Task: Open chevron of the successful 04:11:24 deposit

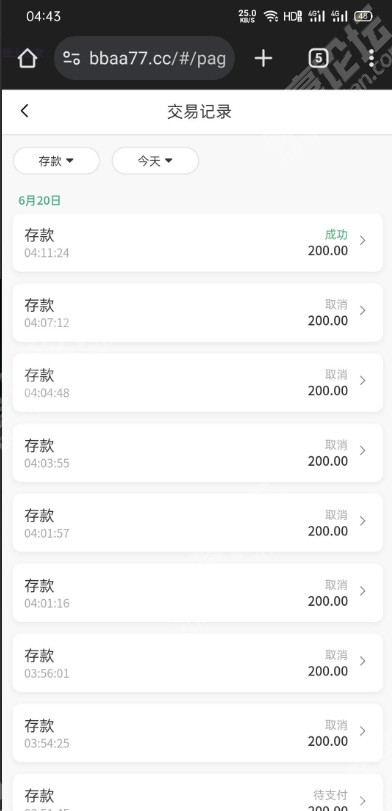Action: click(x=363, y=241)
